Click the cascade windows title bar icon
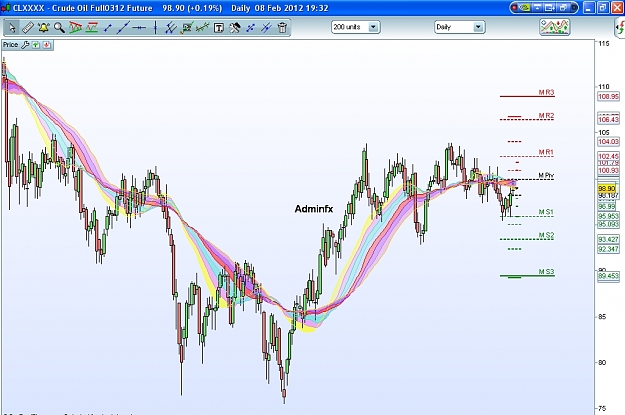This screenshot has height=415, width=625. [x=564, y=8]
